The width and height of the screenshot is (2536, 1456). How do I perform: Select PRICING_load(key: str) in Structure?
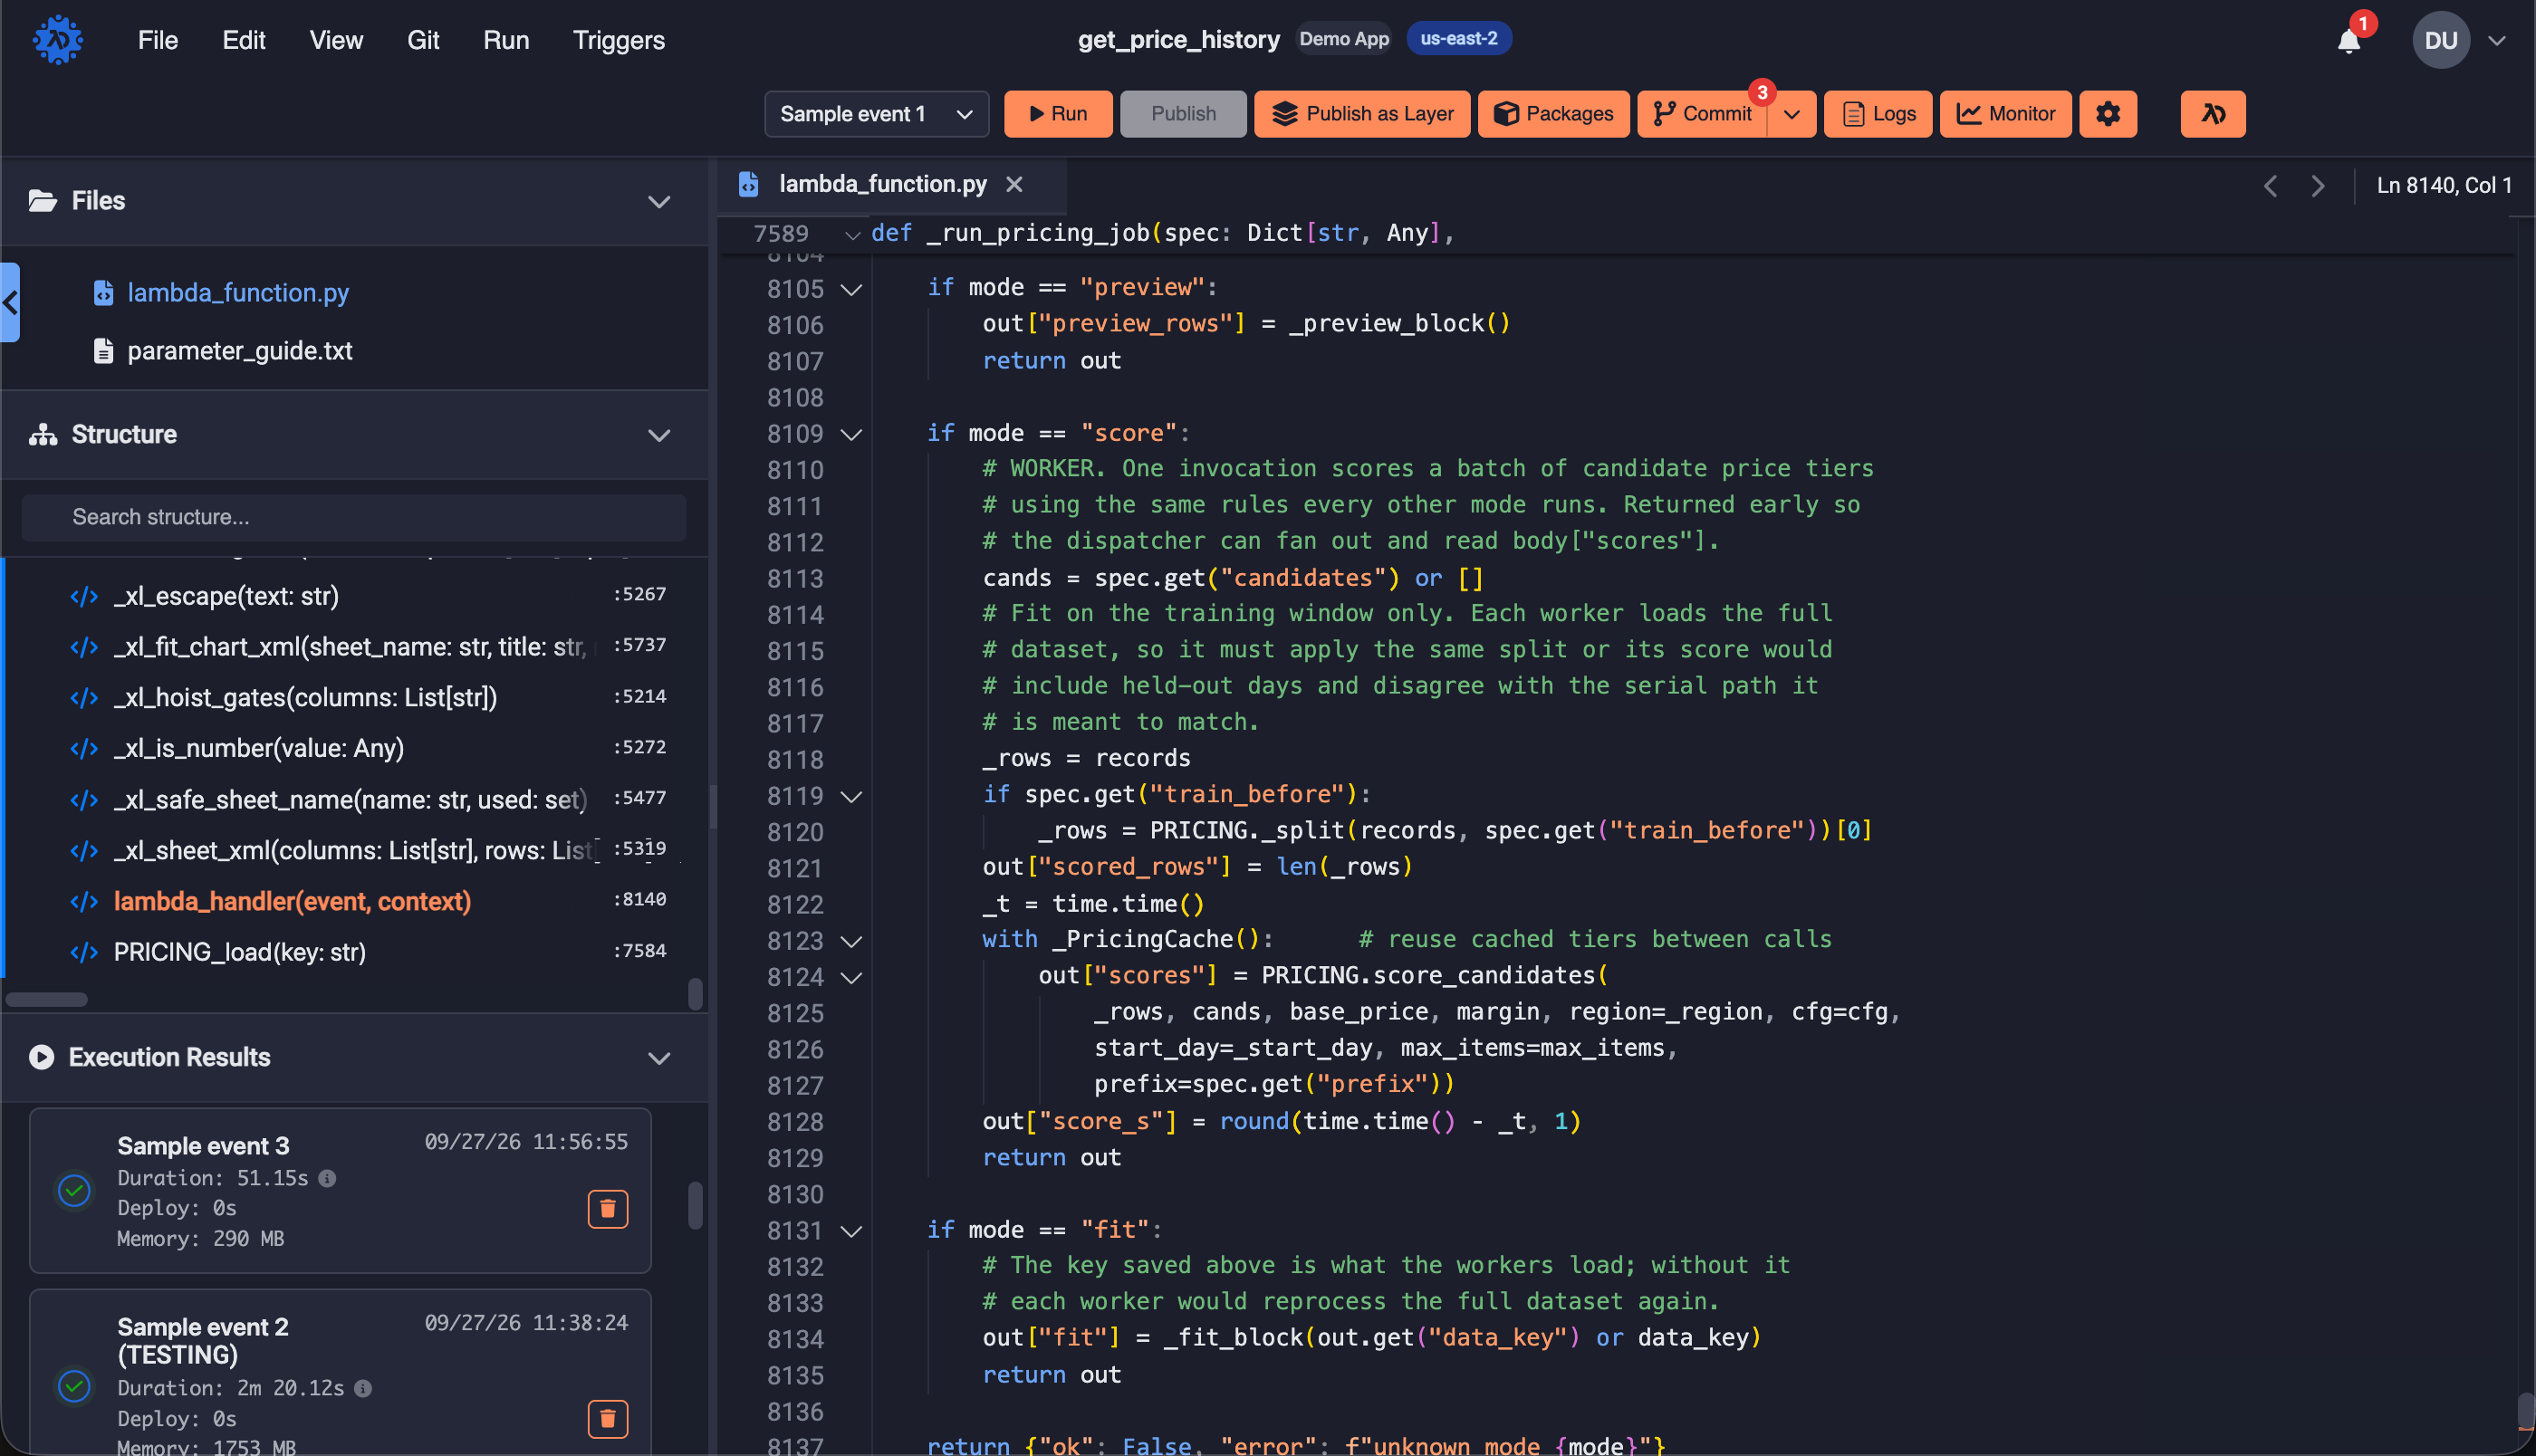click(x=239, y=952)
